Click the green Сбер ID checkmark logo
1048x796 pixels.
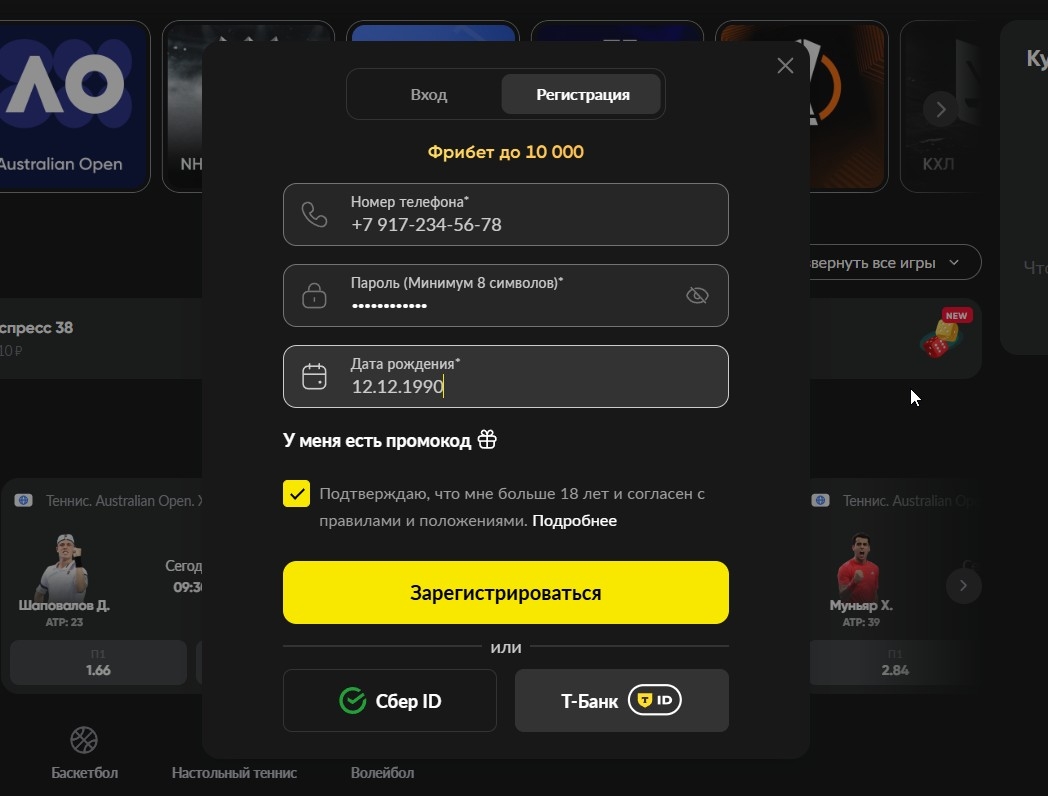point(352,700)
